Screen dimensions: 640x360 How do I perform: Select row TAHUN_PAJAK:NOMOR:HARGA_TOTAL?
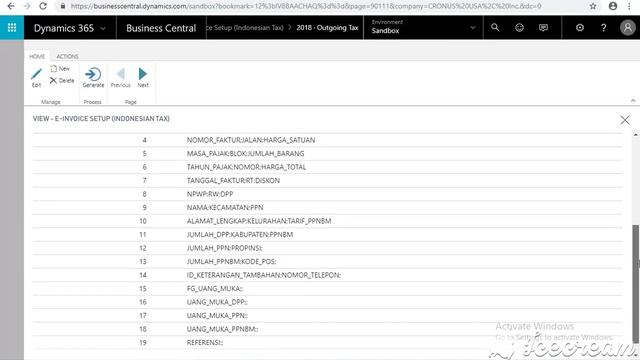pyautogui.click(x=327, y=167)
